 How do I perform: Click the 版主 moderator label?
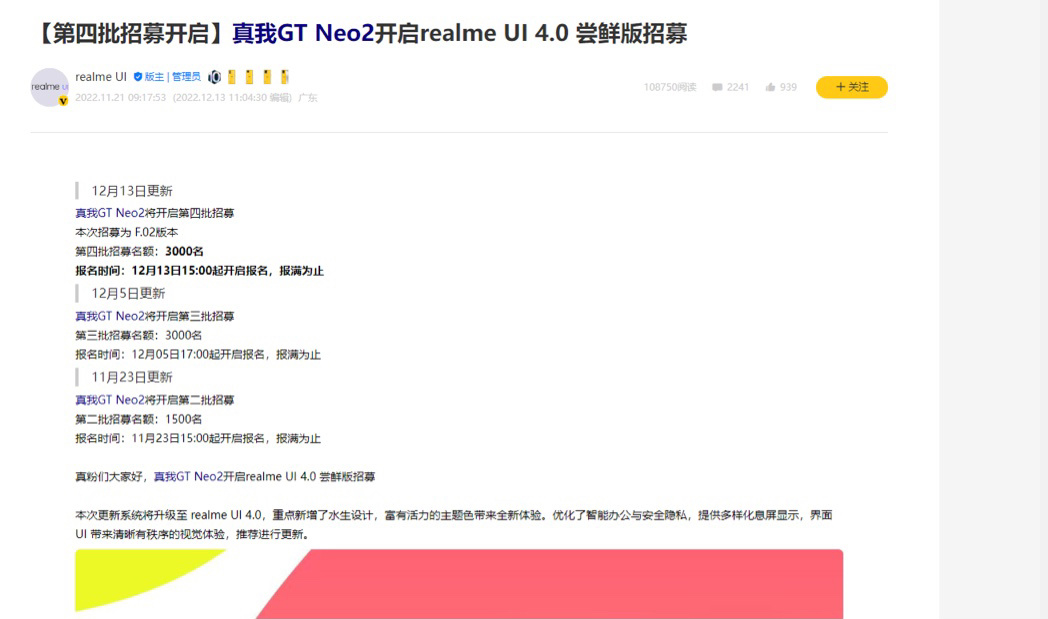[154, 77]
